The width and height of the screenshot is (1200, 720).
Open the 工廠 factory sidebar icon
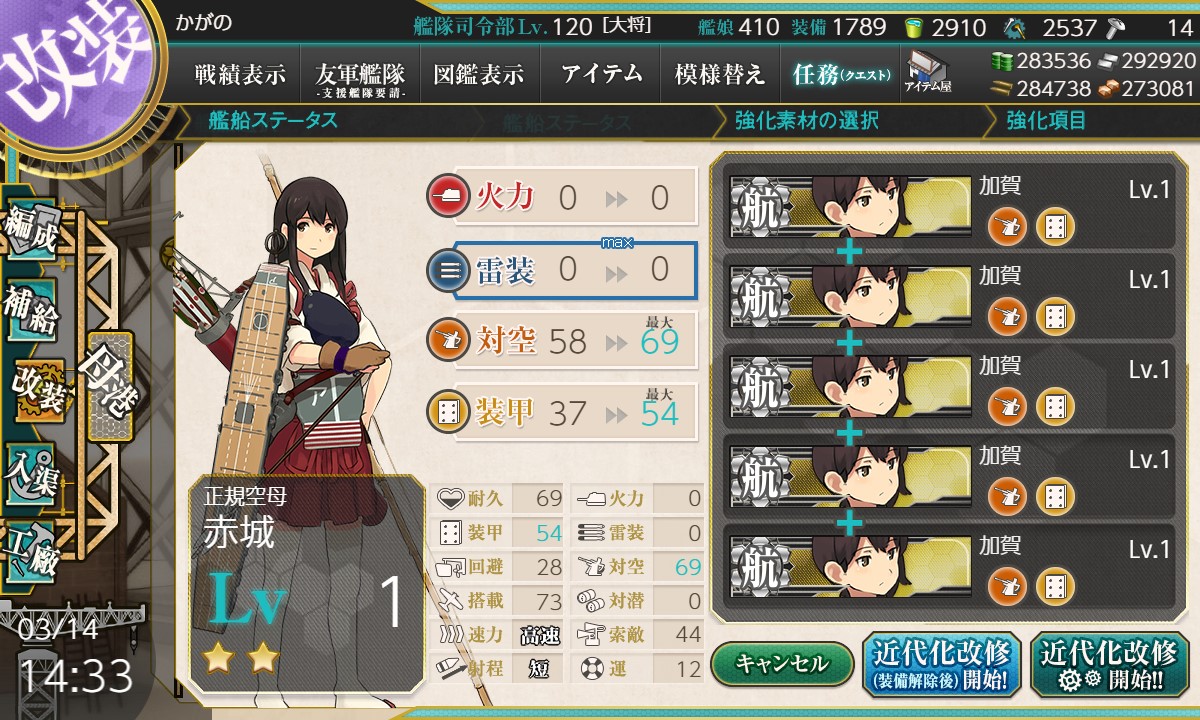(x=30, y=552)
